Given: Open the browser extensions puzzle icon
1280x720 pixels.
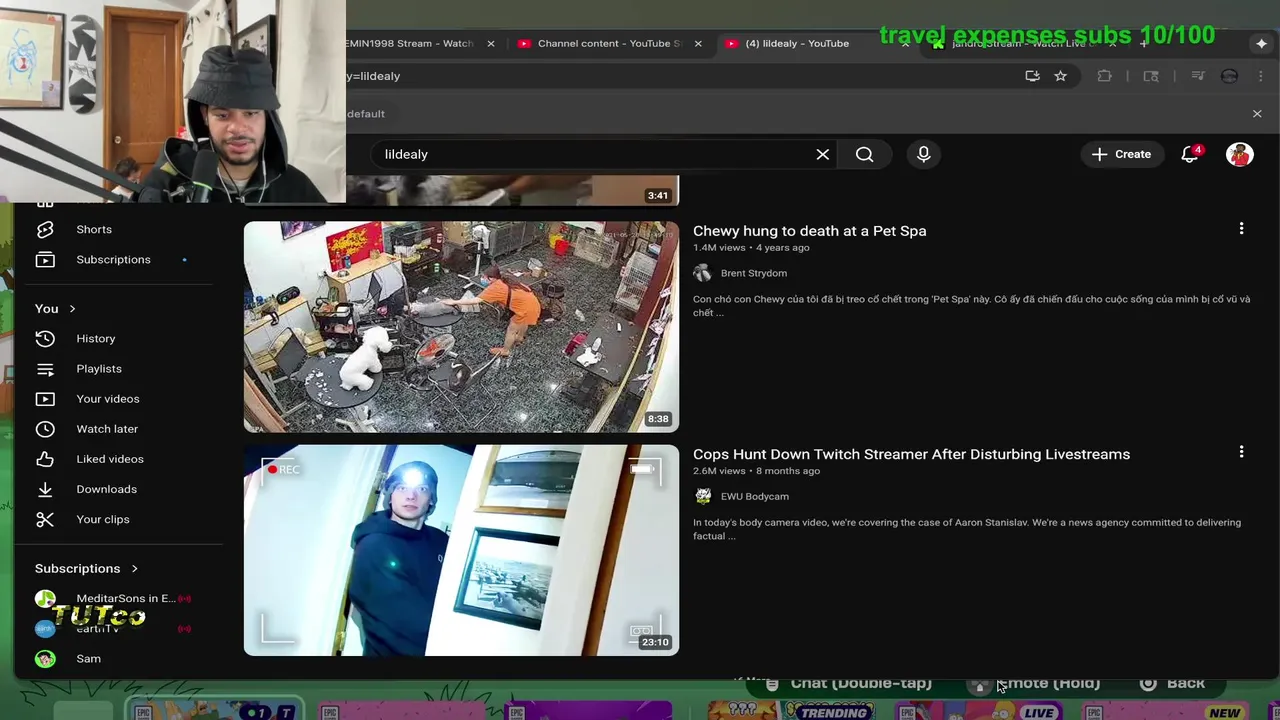Looking at the screenshot, I should (x=1104, y=76).
